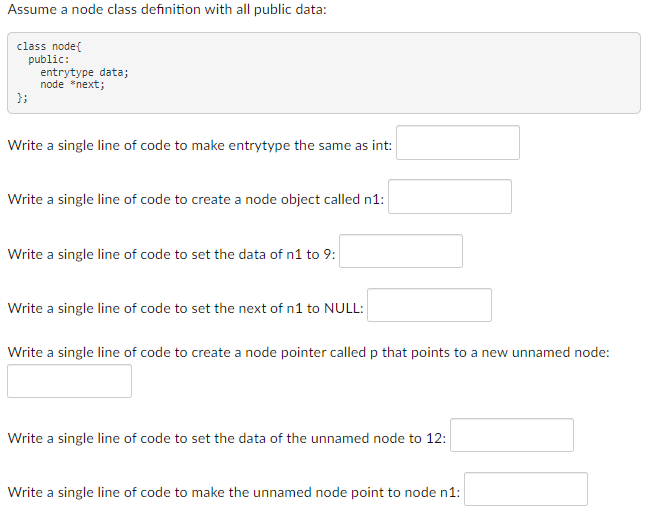Click the 'public:' line in code block

(49, 59)
